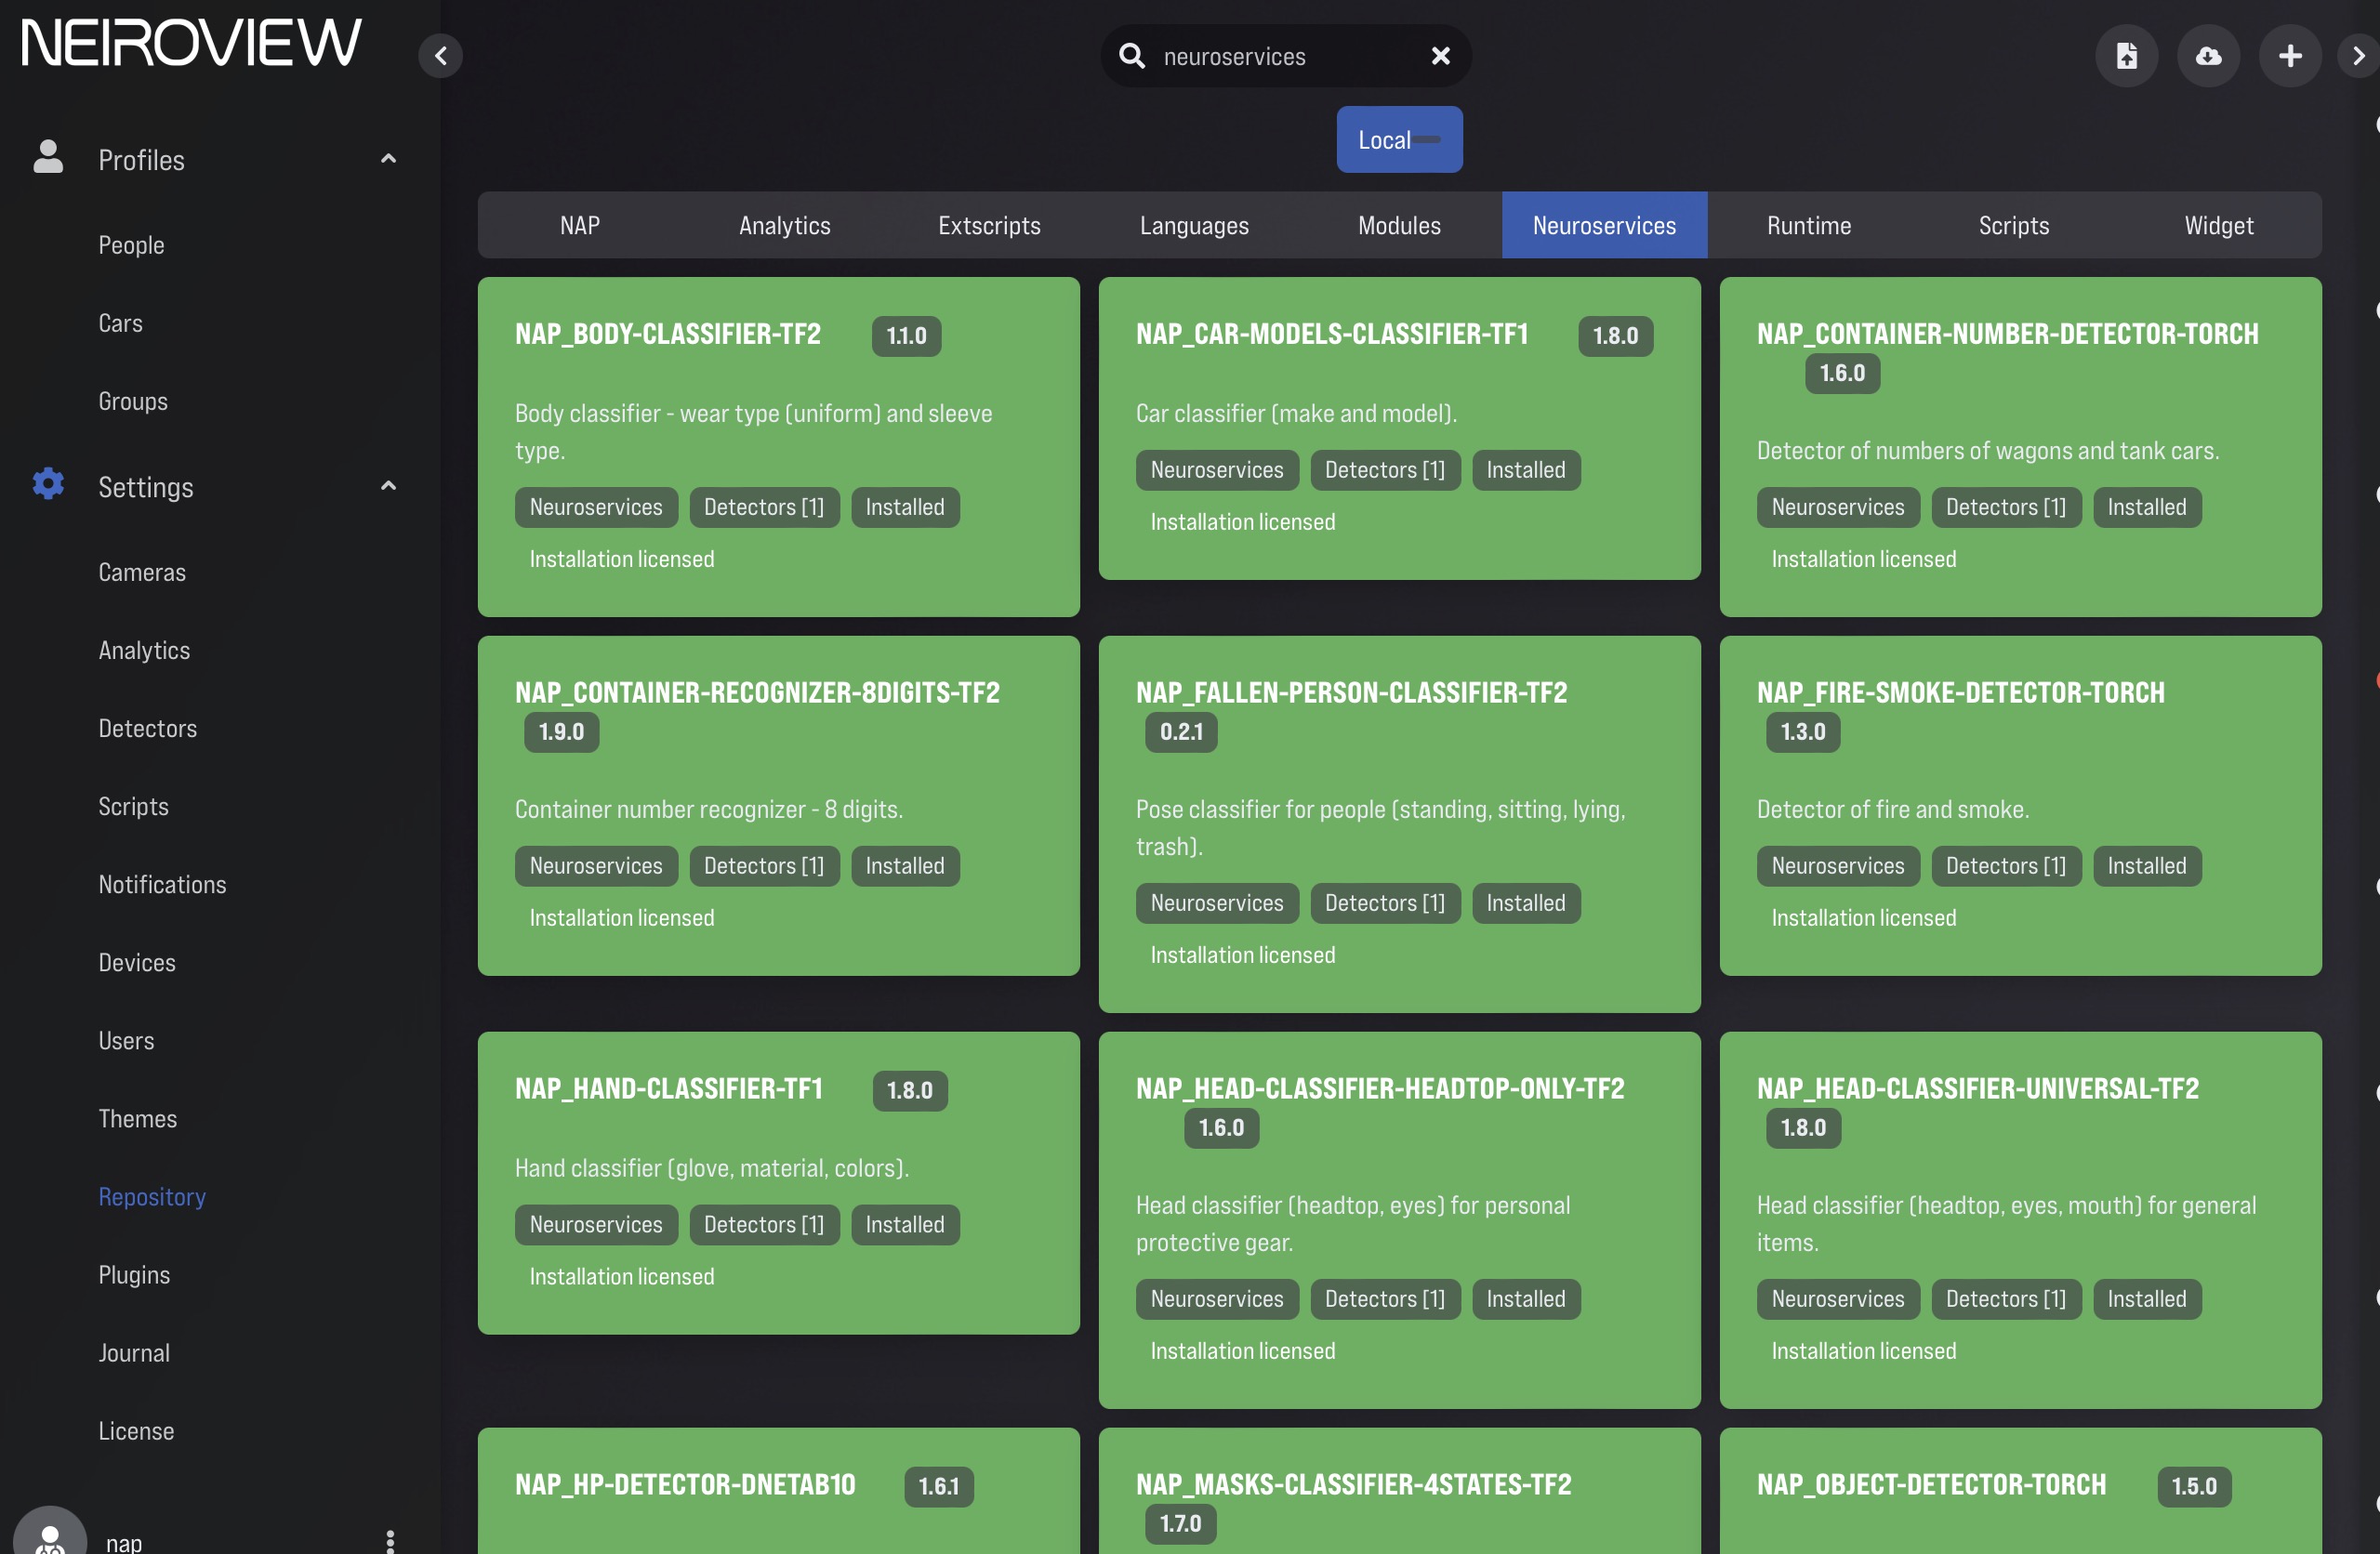Screen dimensions: 2380x1554
Task: Open the nap user avatar
Action: click(50, 1536)
